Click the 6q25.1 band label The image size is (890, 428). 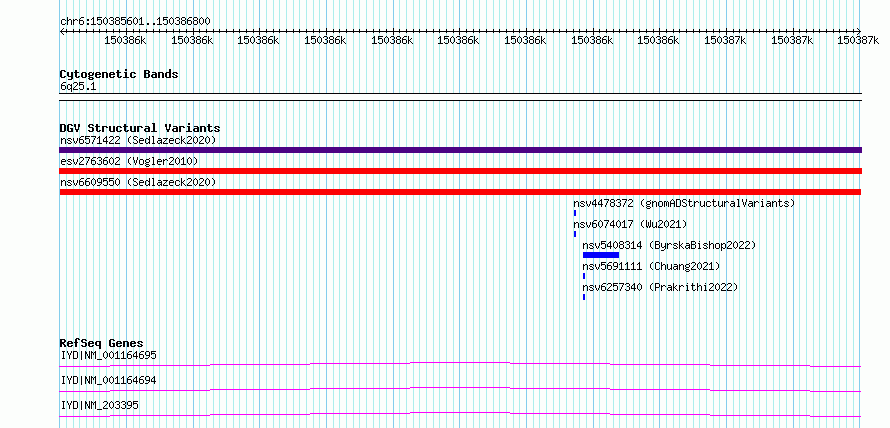pyautogui.click(x=79, y=86)
